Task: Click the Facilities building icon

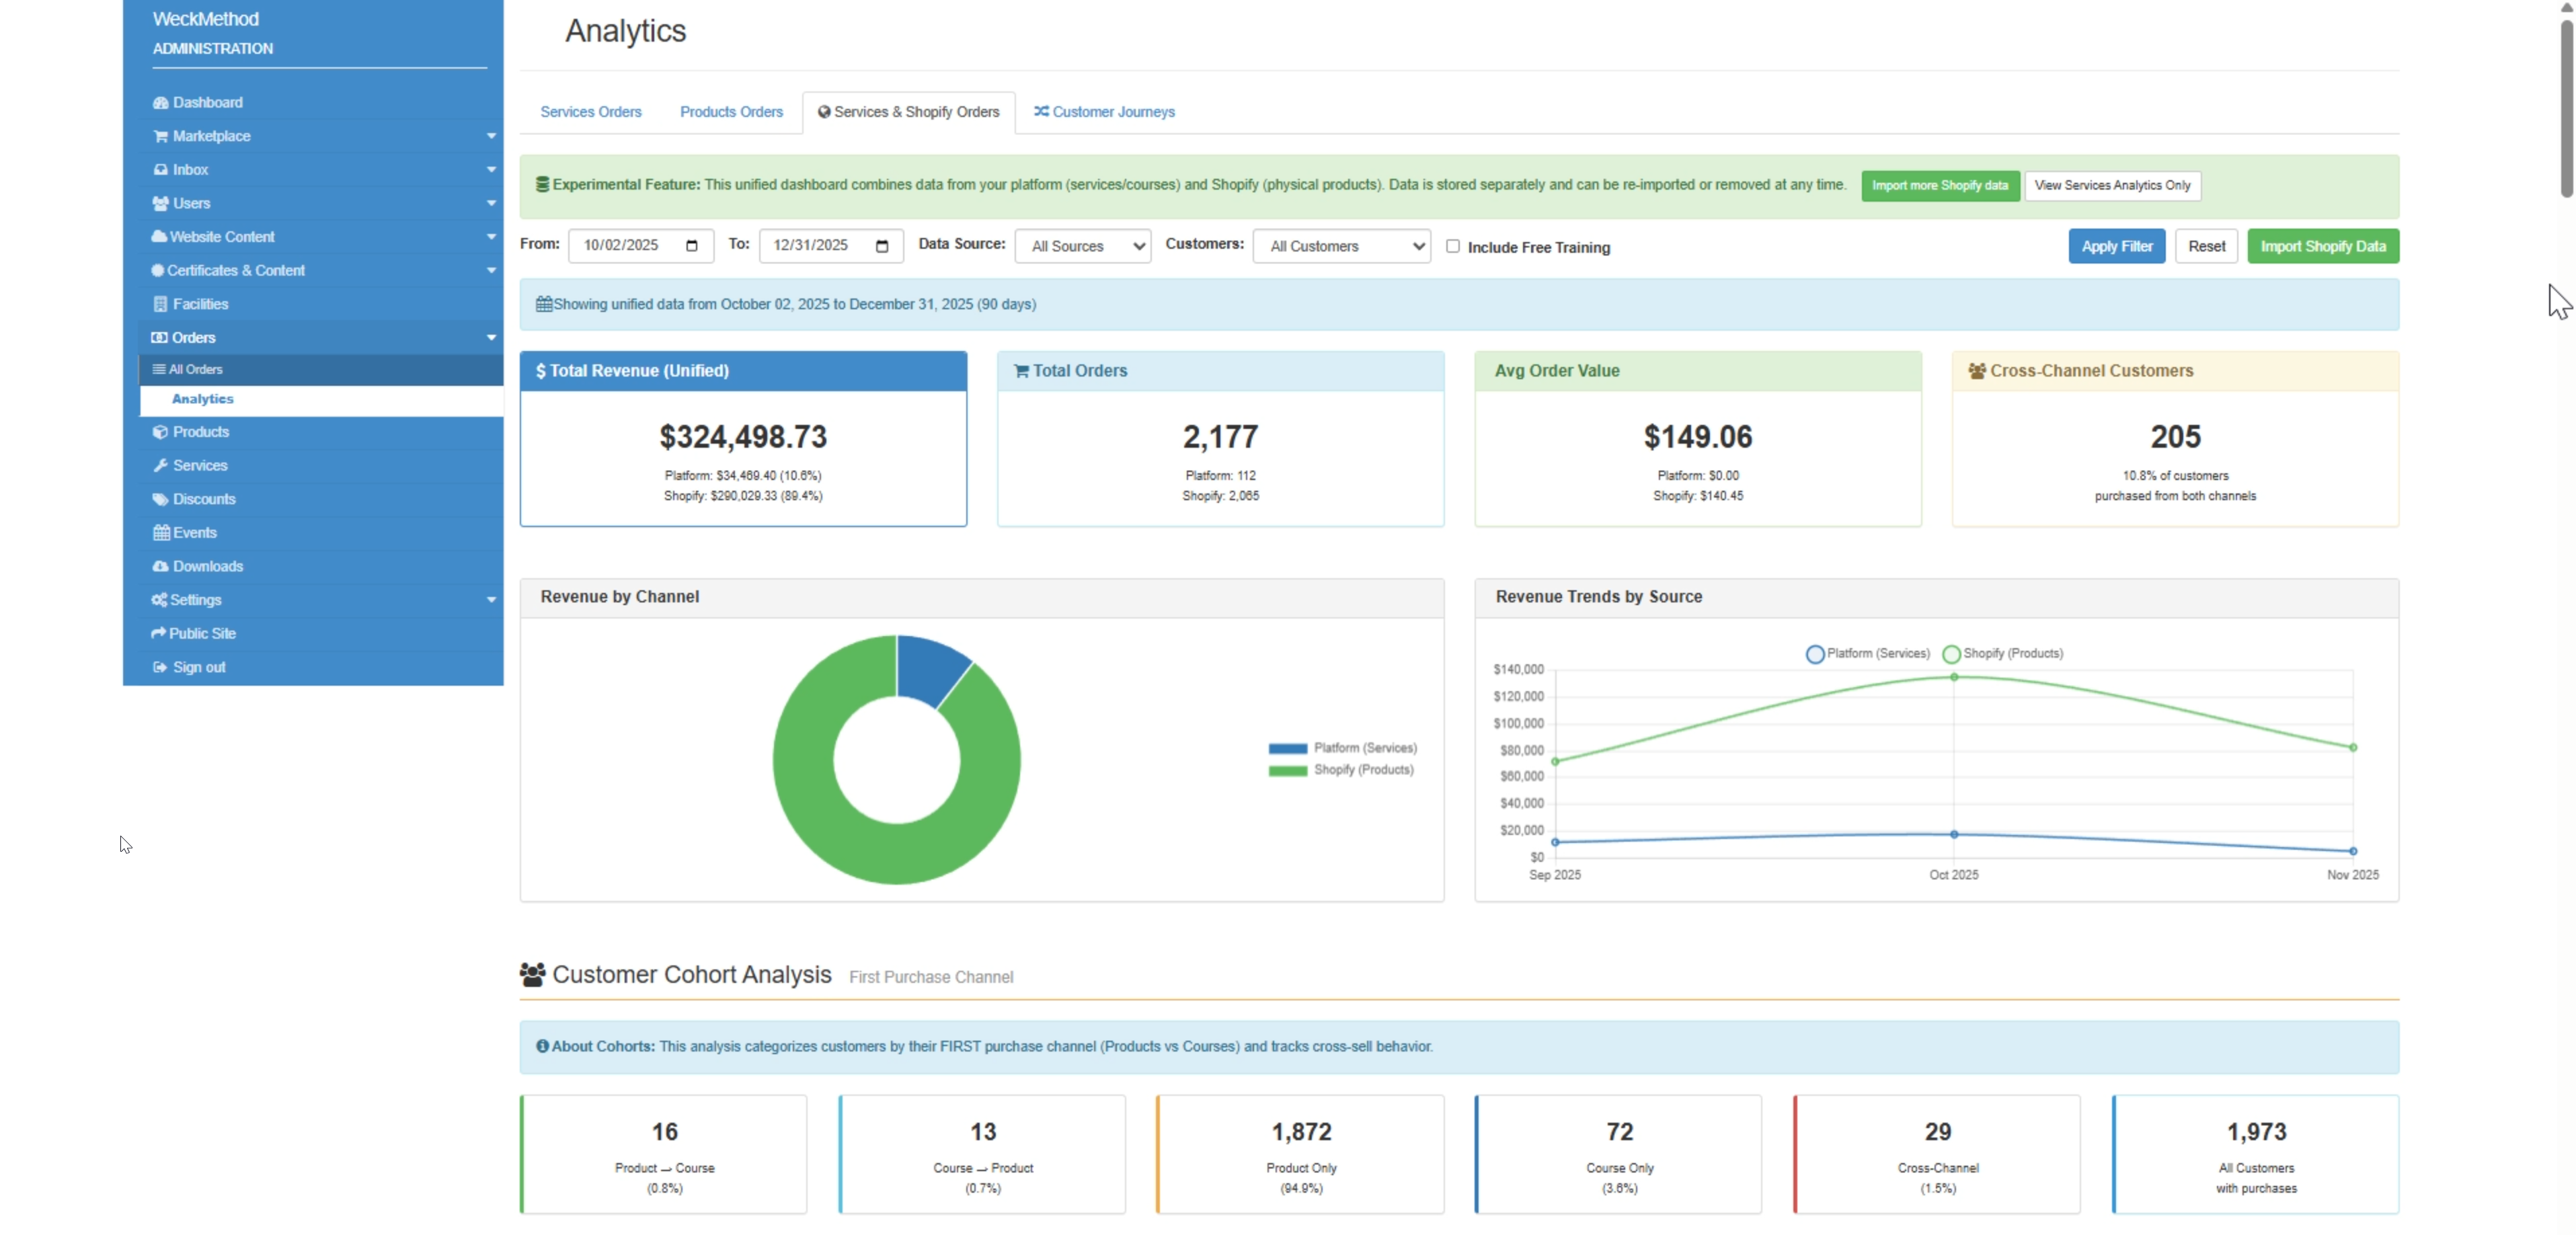Action: coord(160,304)
